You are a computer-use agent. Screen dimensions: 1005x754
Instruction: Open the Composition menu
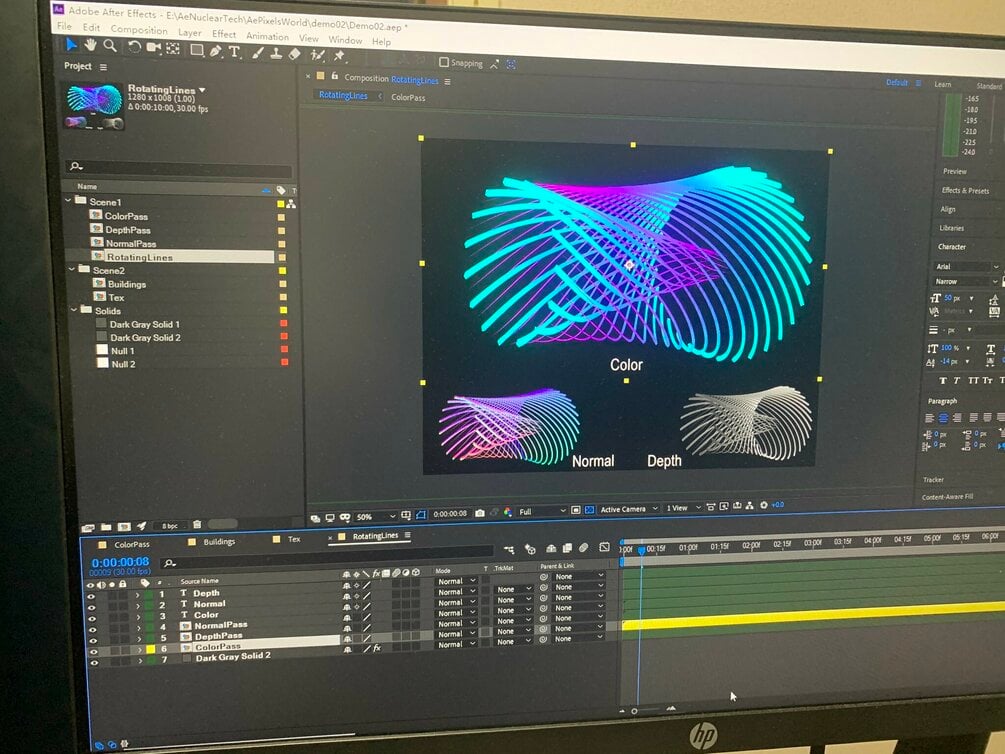(x=138, y=29)
